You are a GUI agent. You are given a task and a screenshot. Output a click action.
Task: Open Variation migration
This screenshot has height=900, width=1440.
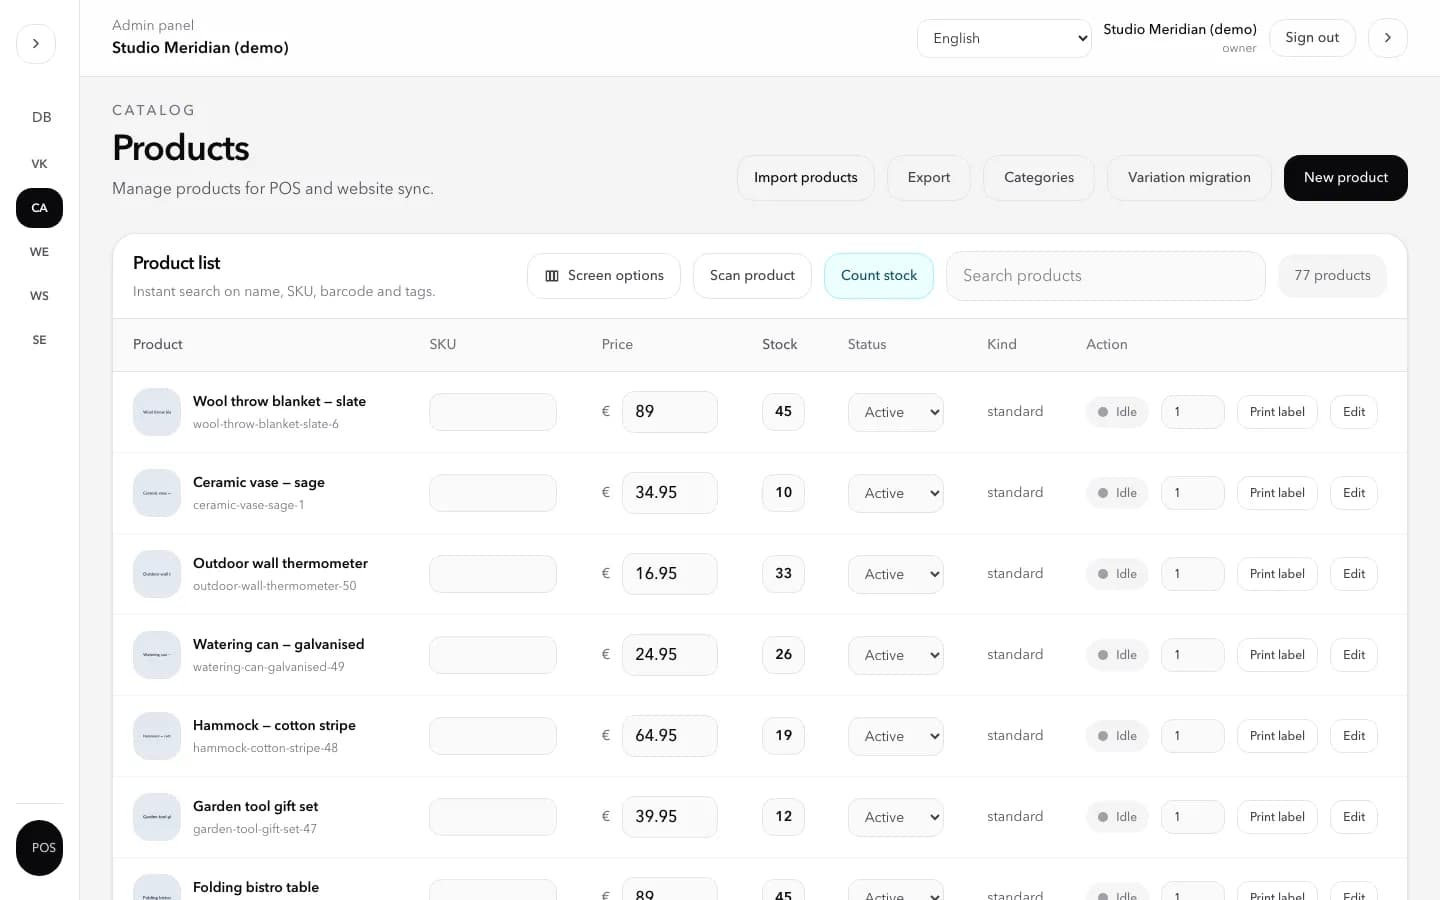click(x=1189, y=178)
